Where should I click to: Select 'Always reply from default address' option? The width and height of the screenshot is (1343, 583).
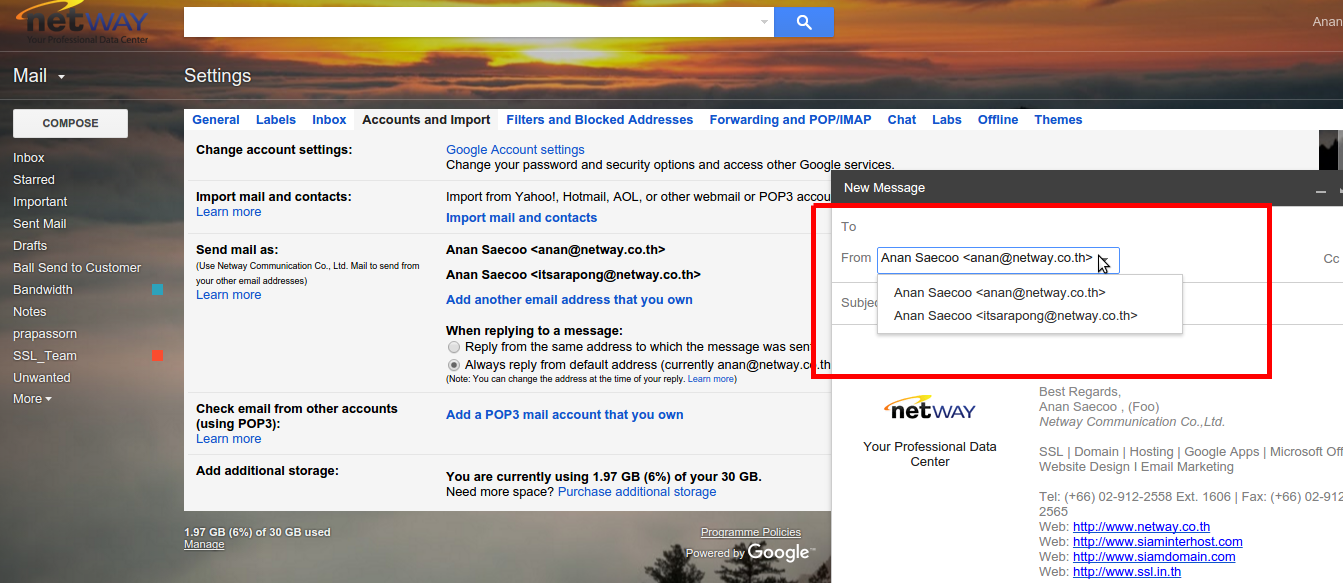tap(454, 366)
